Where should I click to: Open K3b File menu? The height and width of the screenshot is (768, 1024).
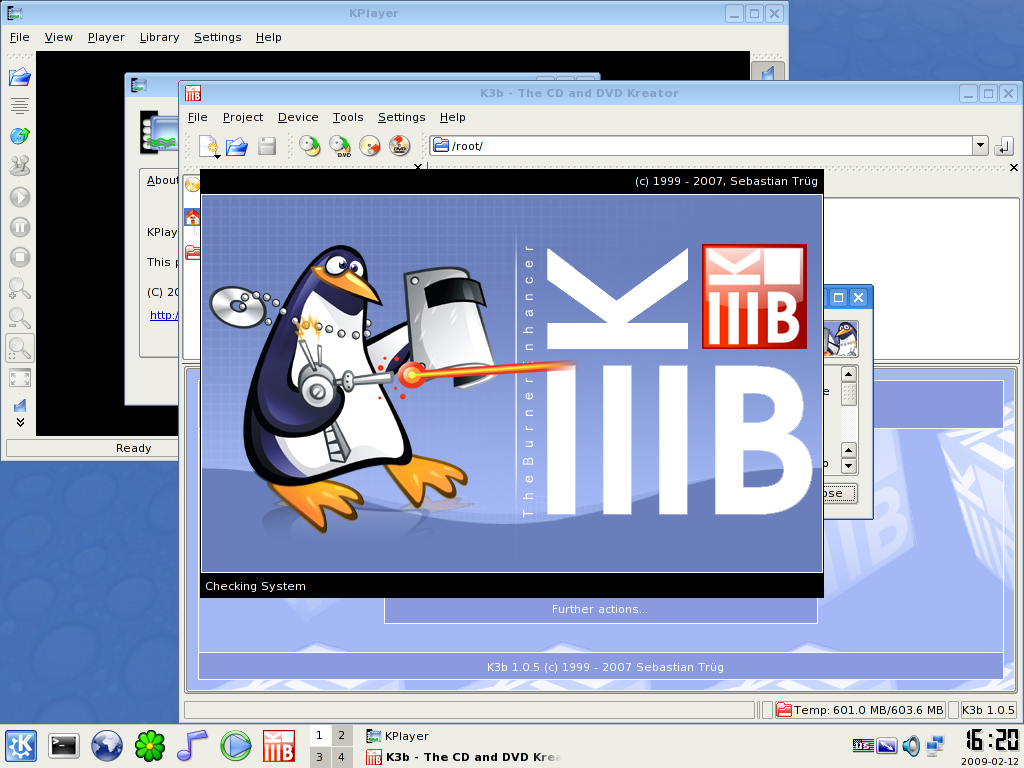[x=197, y=117]
